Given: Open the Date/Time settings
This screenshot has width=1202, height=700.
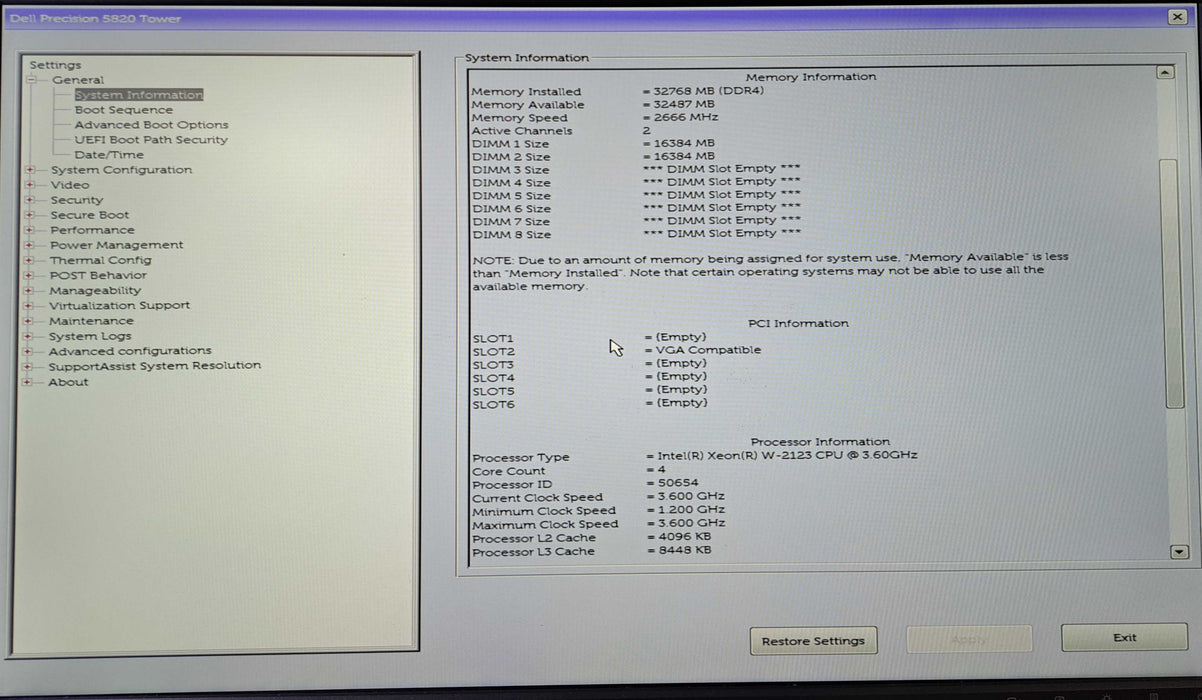Looking at the screenshot, I should [x=111, y=154].
